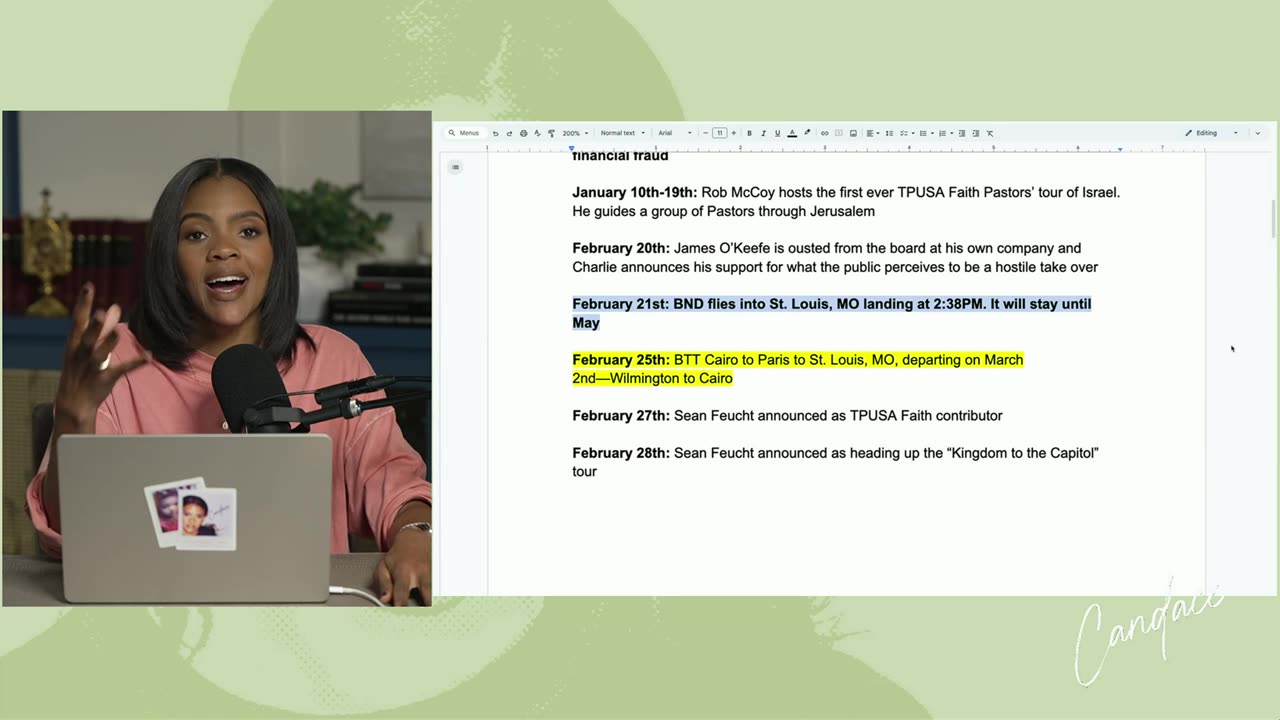Click the font size field showing 11
Image resolution: width=1280 pixels, height=720 pixels.
[x=719, y=133]
